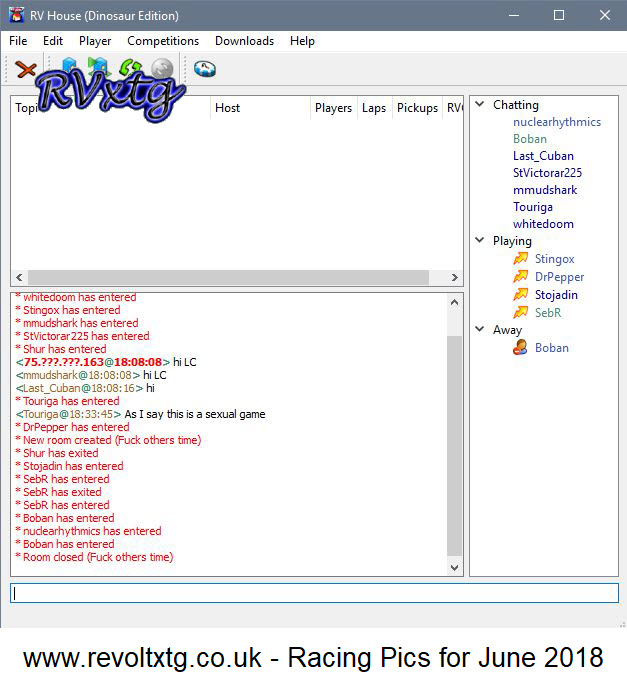Click the cube icon with green arrow
This screenshot has width=627, height=686.
click(99, 66)
